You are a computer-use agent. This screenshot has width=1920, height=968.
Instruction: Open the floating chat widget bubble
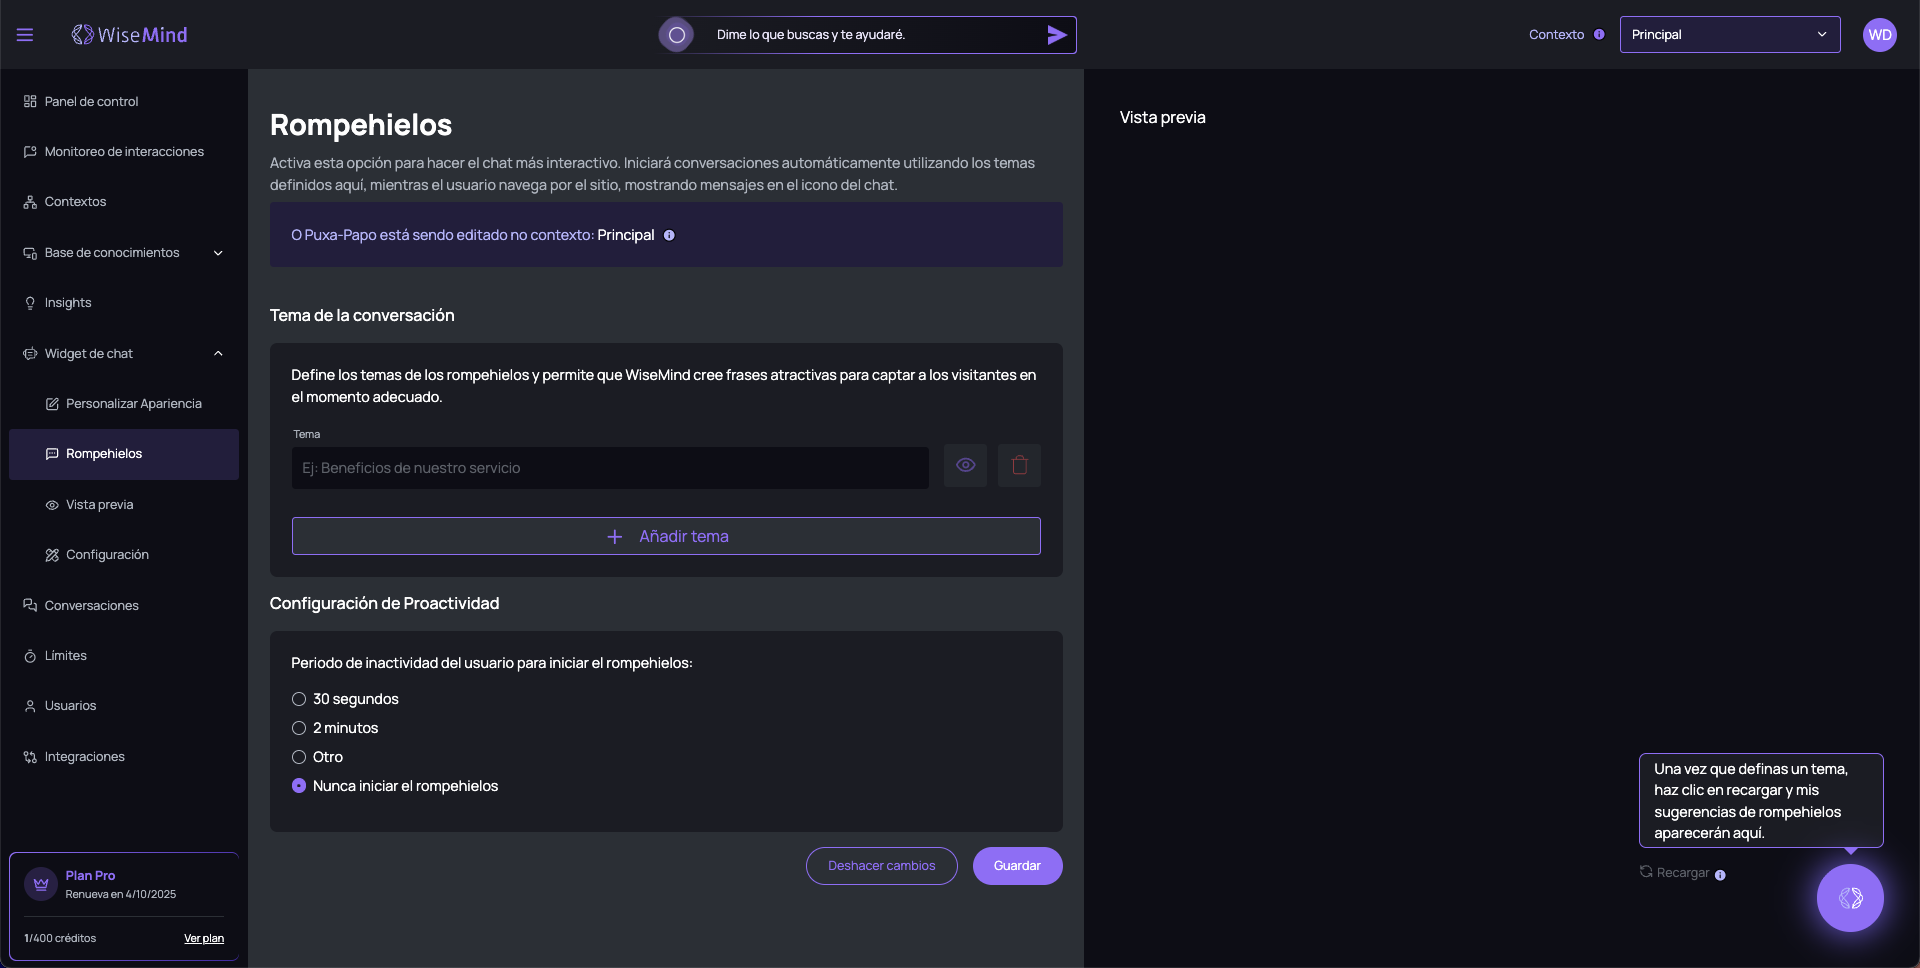click(1849, 898)
